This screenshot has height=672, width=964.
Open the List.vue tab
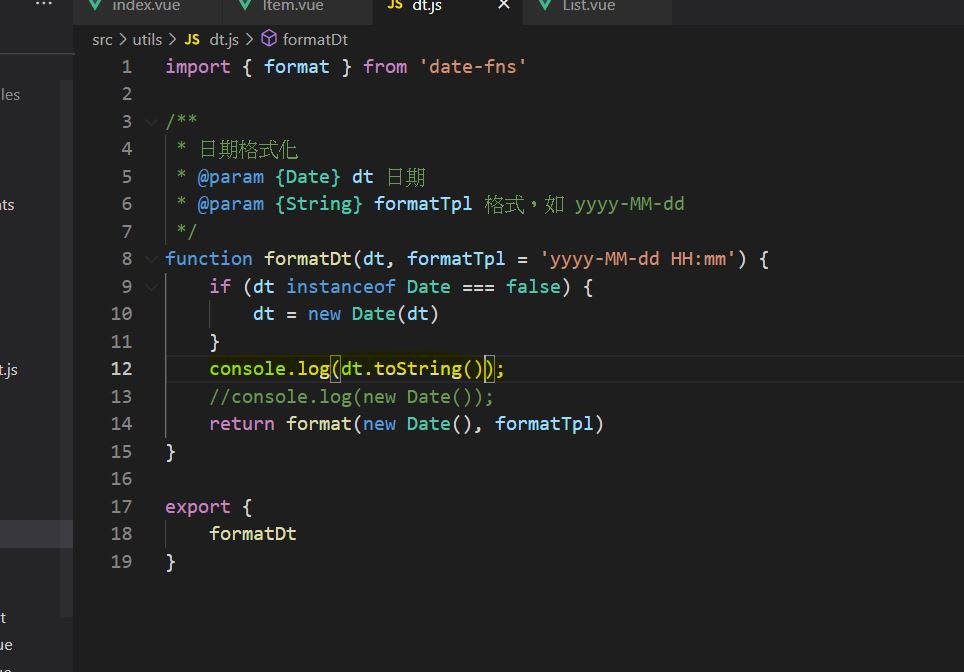pos(588,7)
